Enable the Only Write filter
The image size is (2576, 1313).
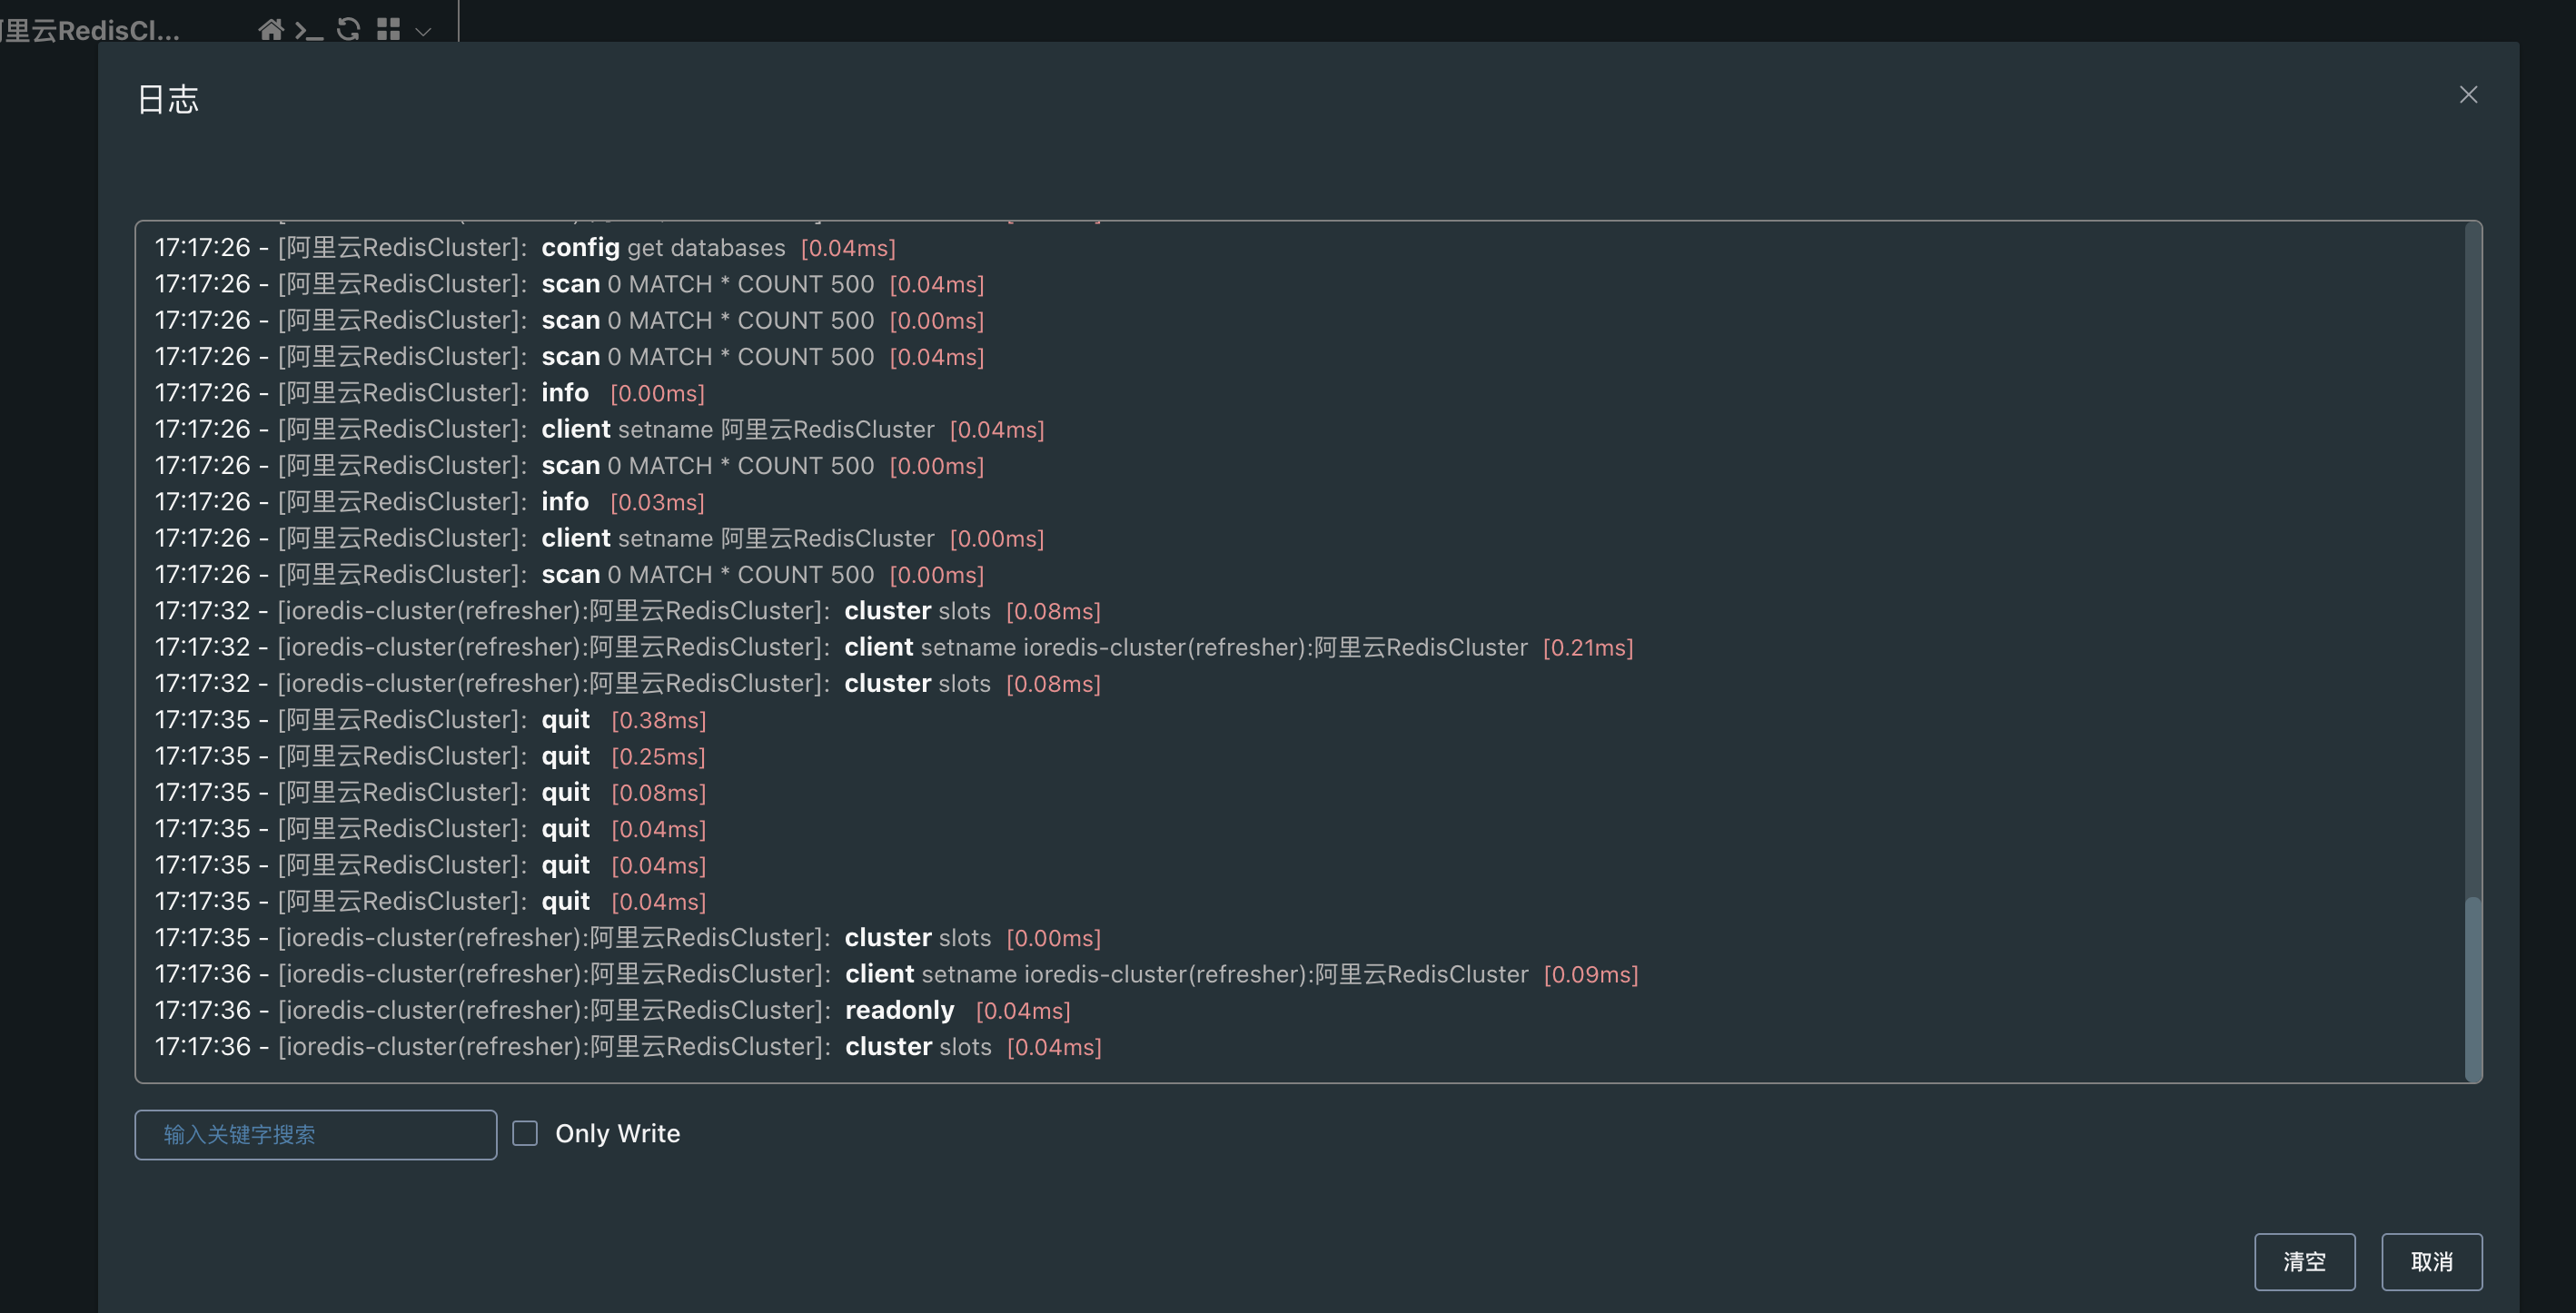click(x=525, y=1133)
